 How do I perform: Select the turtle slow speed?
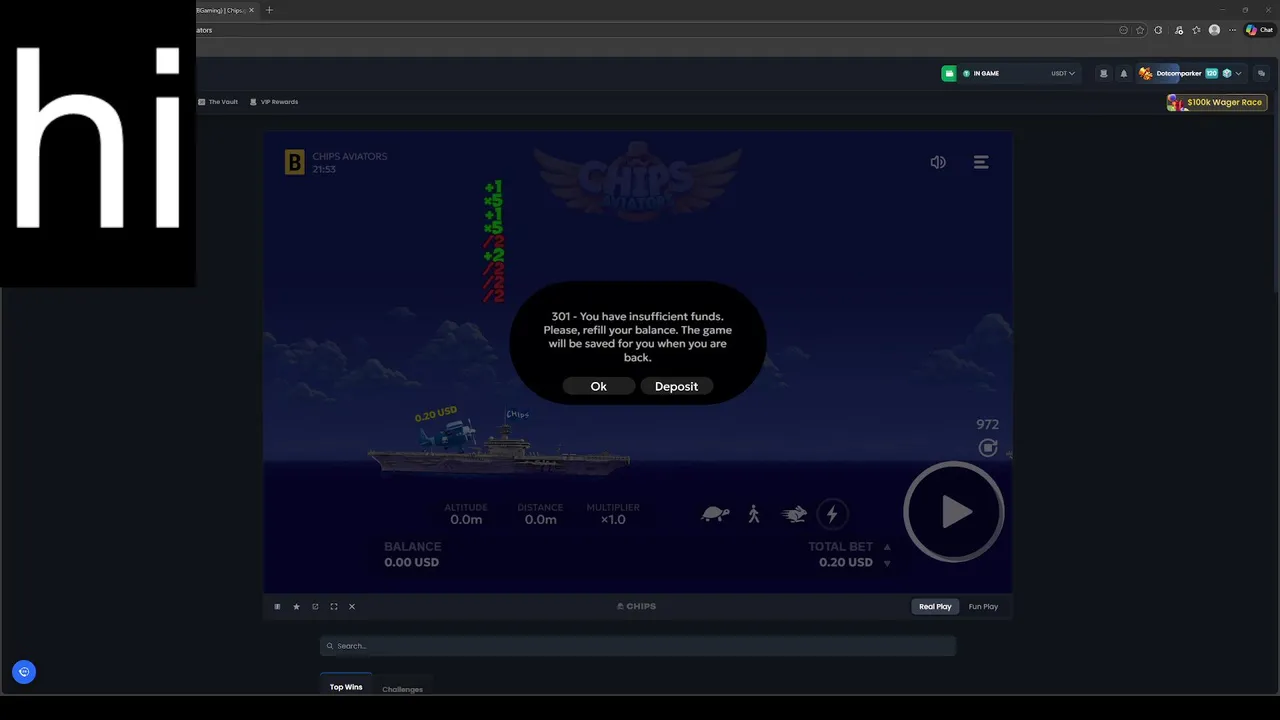pos(715,514)
